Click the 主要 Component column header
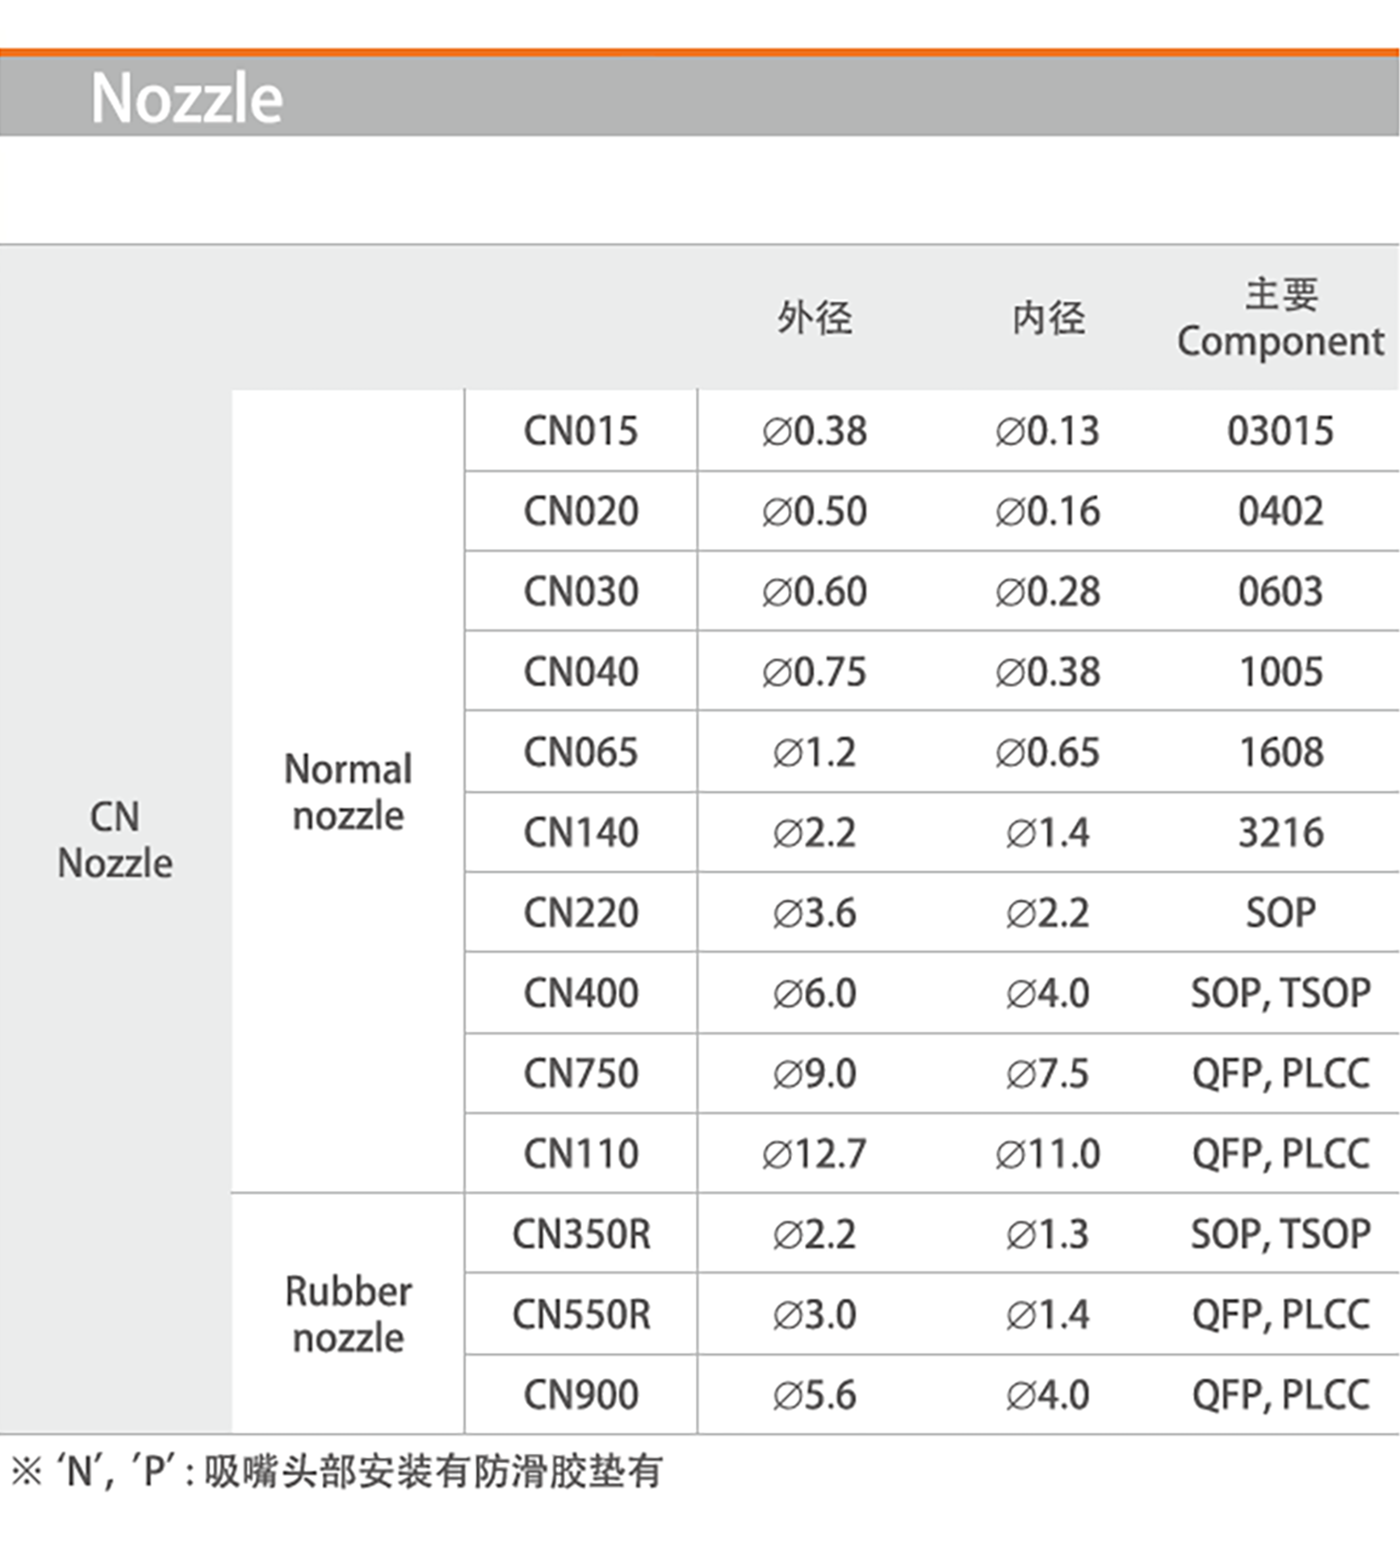The height and width of the screenshot is (1555, 1400). (1280, 318)
